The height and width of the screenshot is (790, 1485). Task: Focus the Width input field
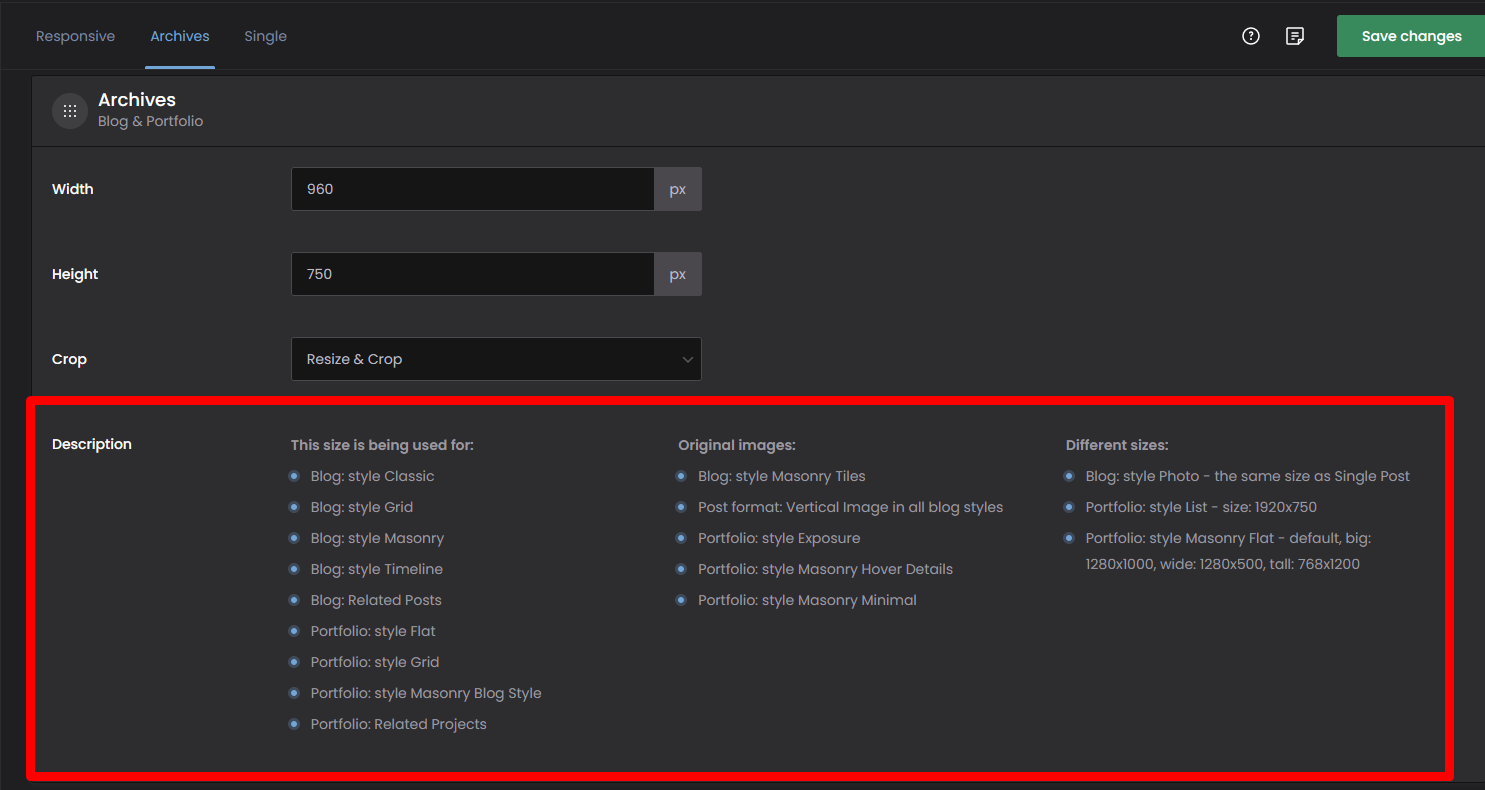click(x=473, y=189)
